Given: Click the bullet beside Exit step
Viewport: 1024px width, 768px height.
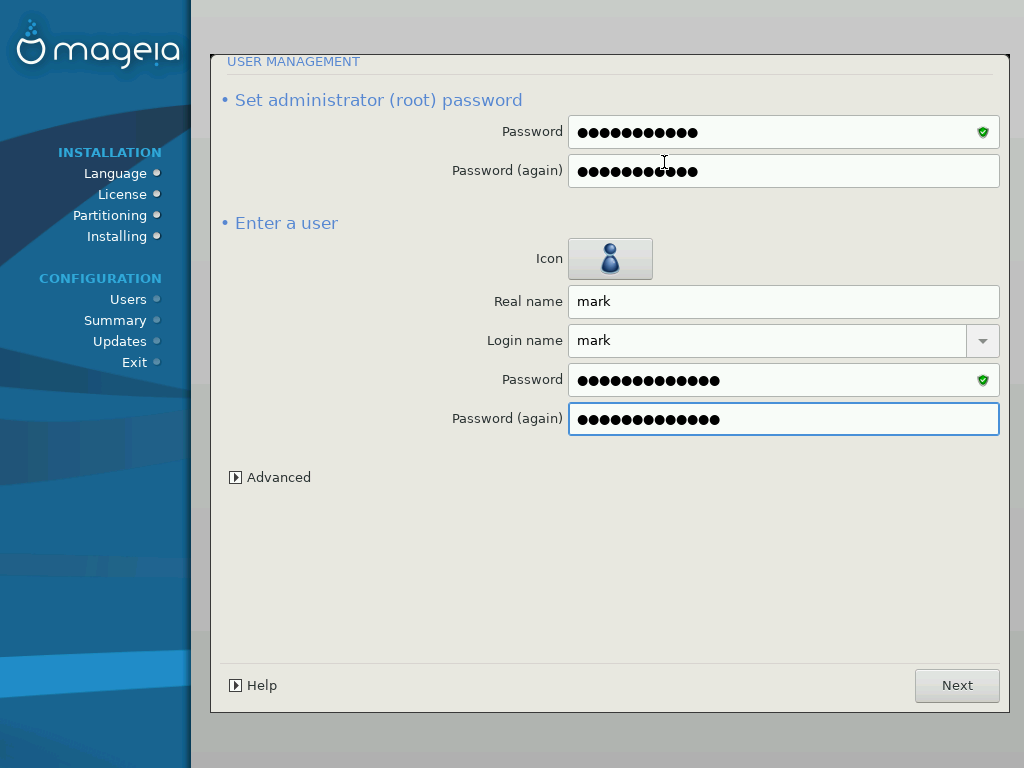Looking at the screenshot, I should (x=157, y=362).
